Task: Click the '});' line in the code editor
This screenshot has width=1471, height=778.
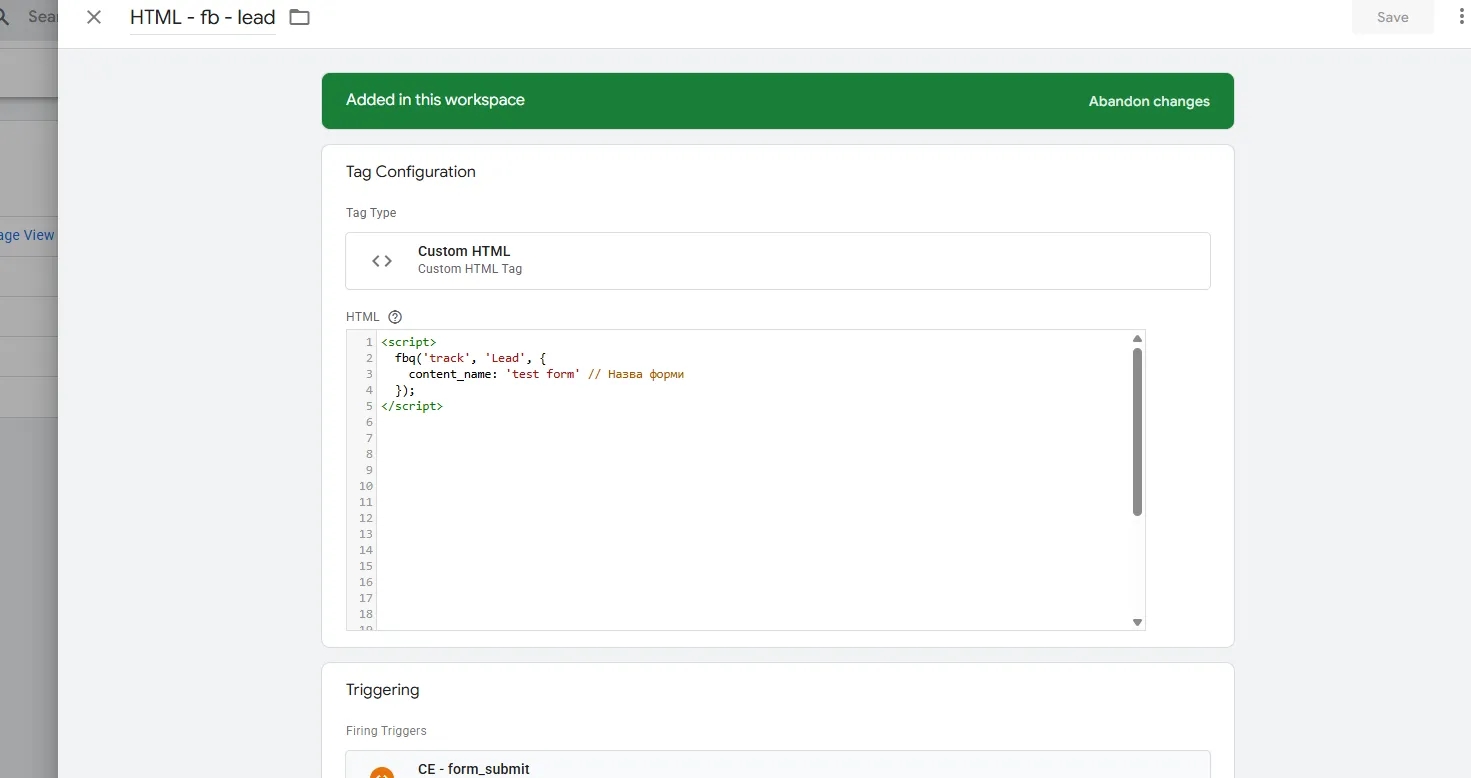Action: coord(404,390)
